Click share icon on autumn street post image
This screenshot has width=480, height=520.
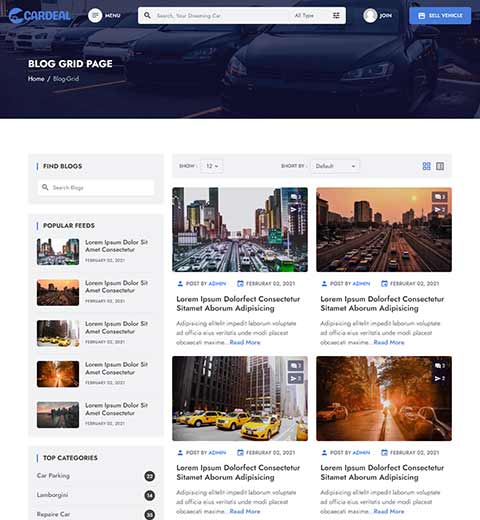point(440,378)
